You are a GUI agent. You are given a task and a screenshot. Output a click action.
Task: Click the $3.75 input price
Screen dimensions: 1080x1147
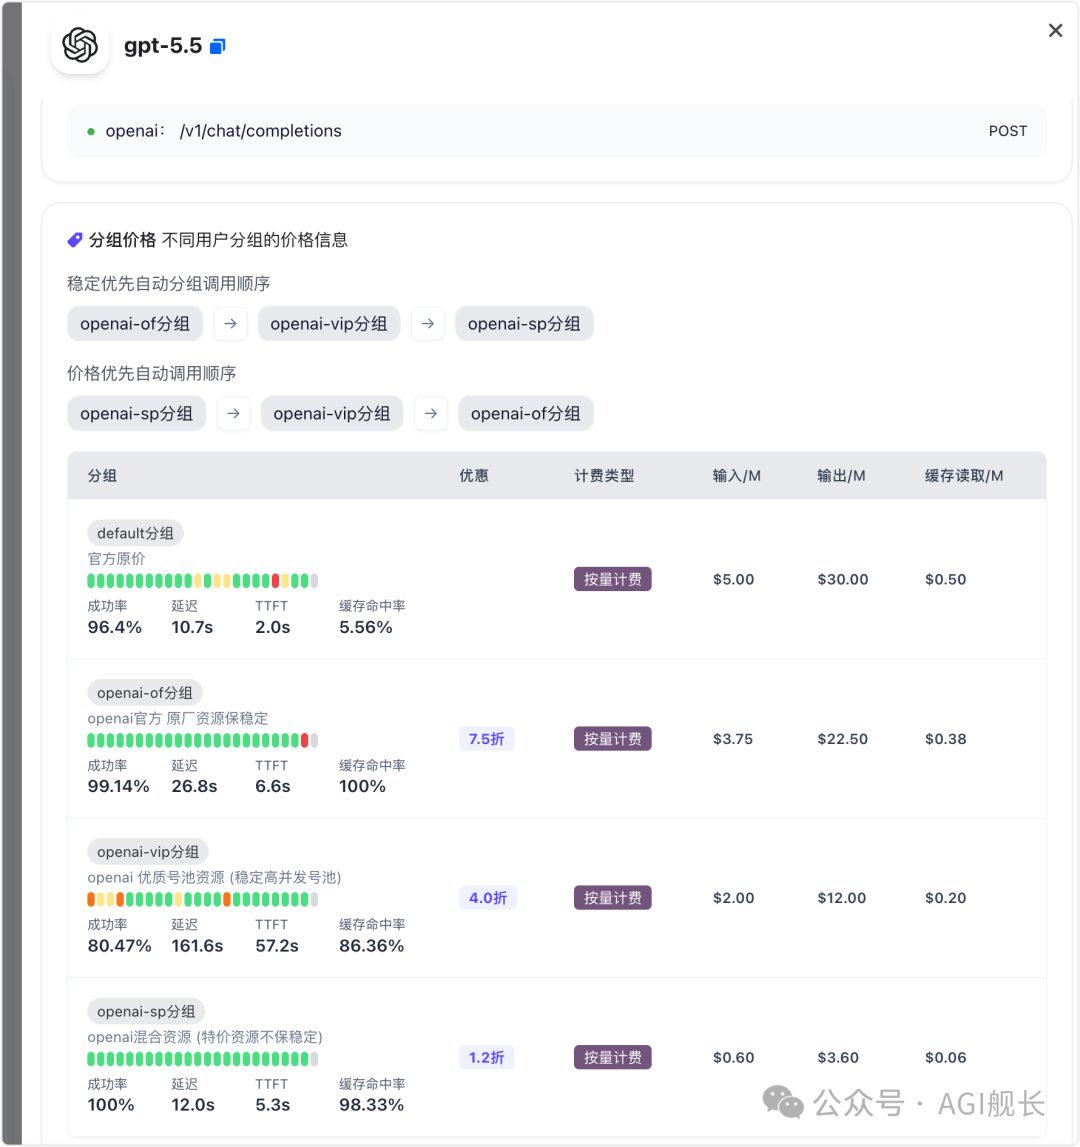733,739
